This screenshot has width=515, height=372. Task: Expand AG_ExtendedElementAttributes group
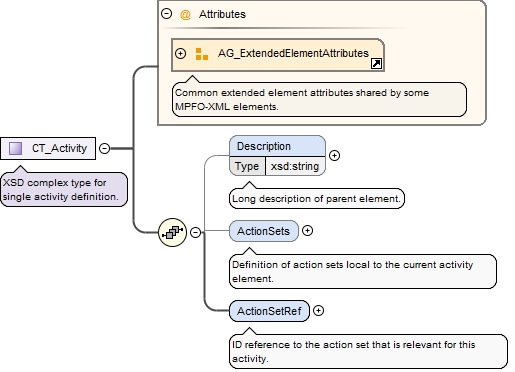click(180, 53)
